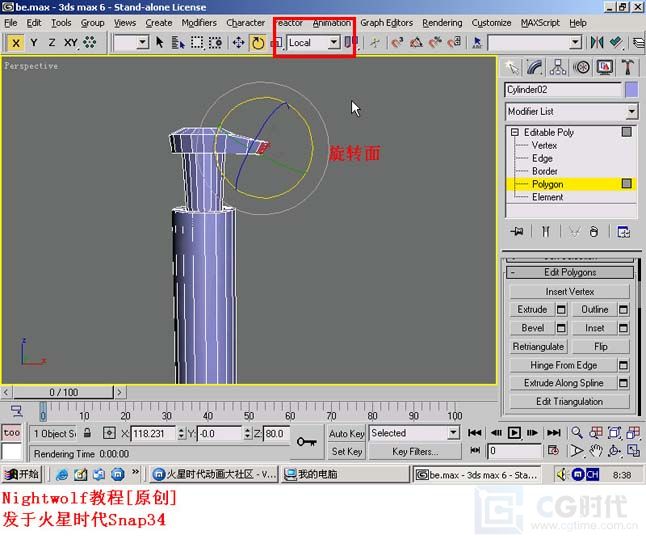Restrict transform to the X axis
646x539 pixels.
[16, 43]
